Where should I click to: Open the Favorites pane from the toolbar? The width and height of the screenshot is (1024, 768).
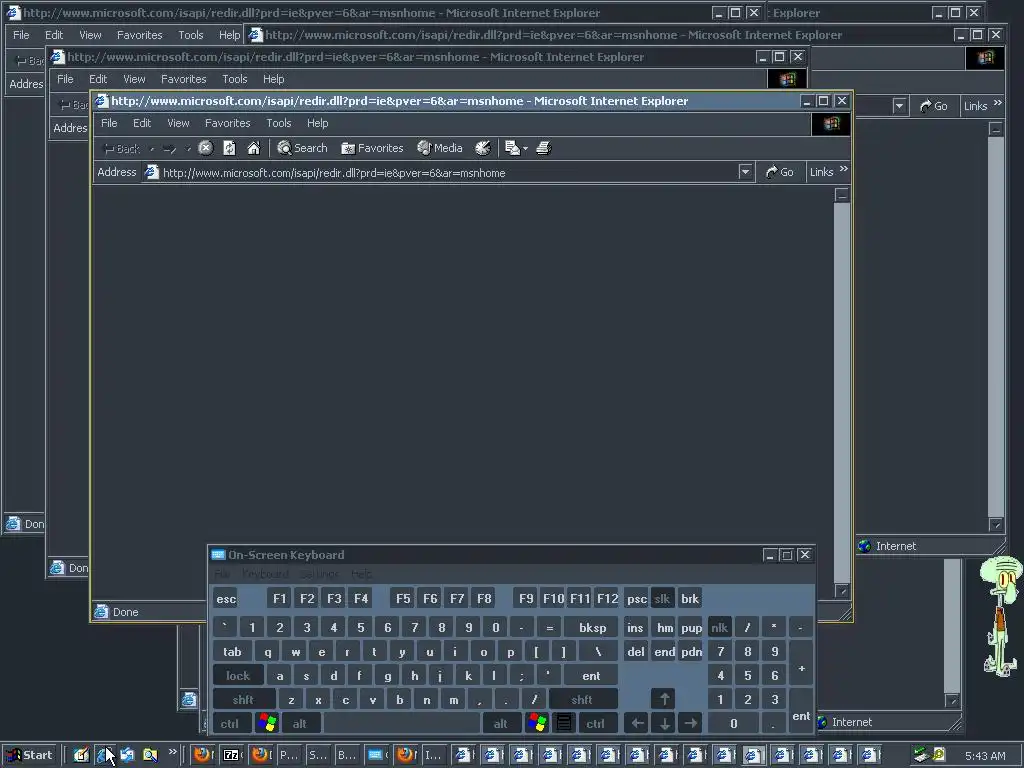pyautogui.click(x=372, y=148)
